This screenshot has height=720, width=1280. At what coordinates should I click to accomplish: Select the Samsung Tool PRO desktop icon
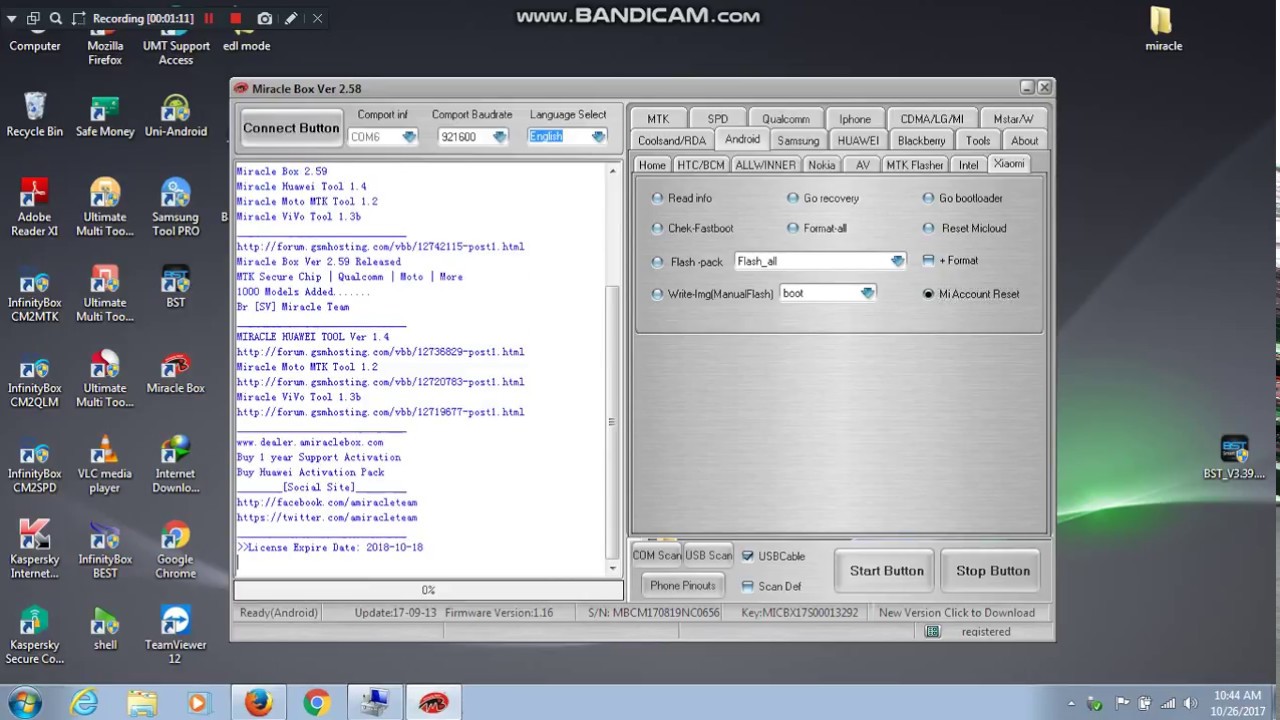pyautogui.click(x=176, y=207)
